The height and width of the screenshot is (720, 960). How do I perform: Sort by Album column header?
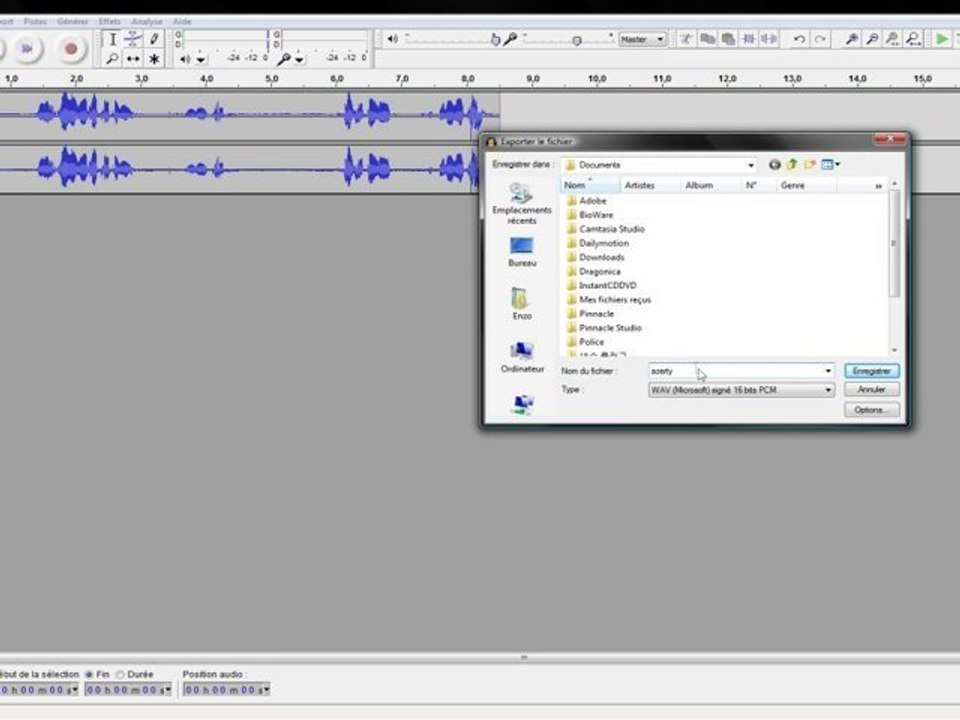710,185
